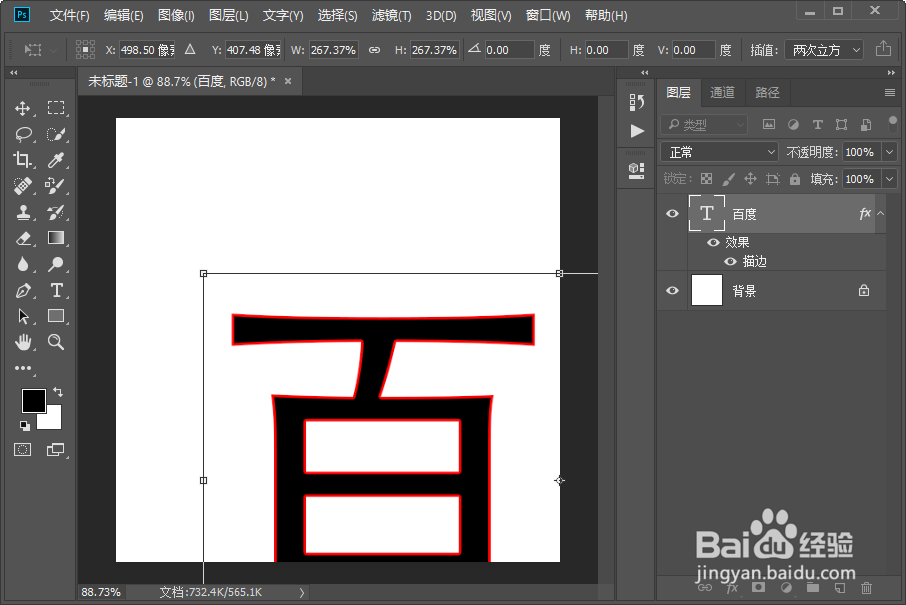Toggle lock all padlock icon
Screen dimensions: 906x605
point(795,179)
